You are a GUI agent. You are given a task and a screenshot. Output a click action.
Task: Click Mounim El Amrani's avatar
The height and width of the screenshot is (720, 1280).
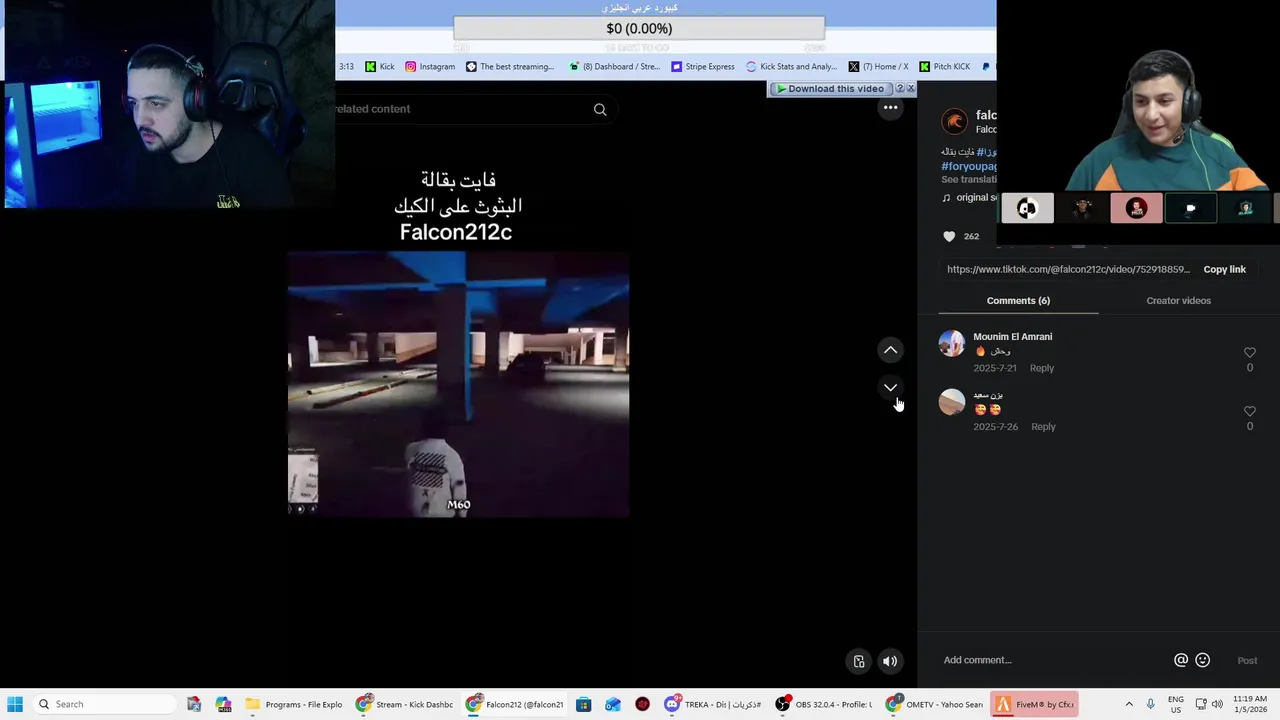pyautogui.click(x=952, y=343)
